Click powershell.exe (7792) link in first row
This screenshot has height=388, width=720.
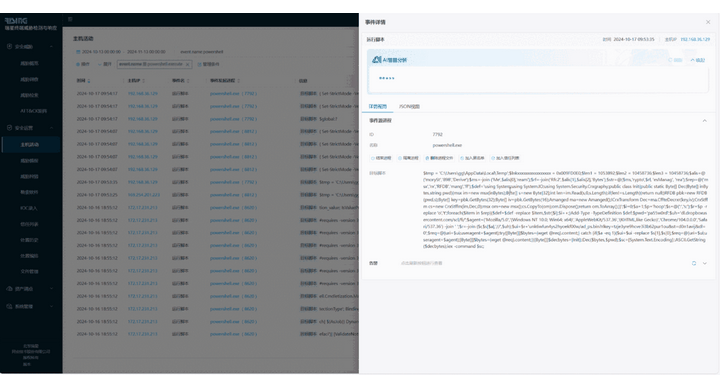(x=233, y=94)
